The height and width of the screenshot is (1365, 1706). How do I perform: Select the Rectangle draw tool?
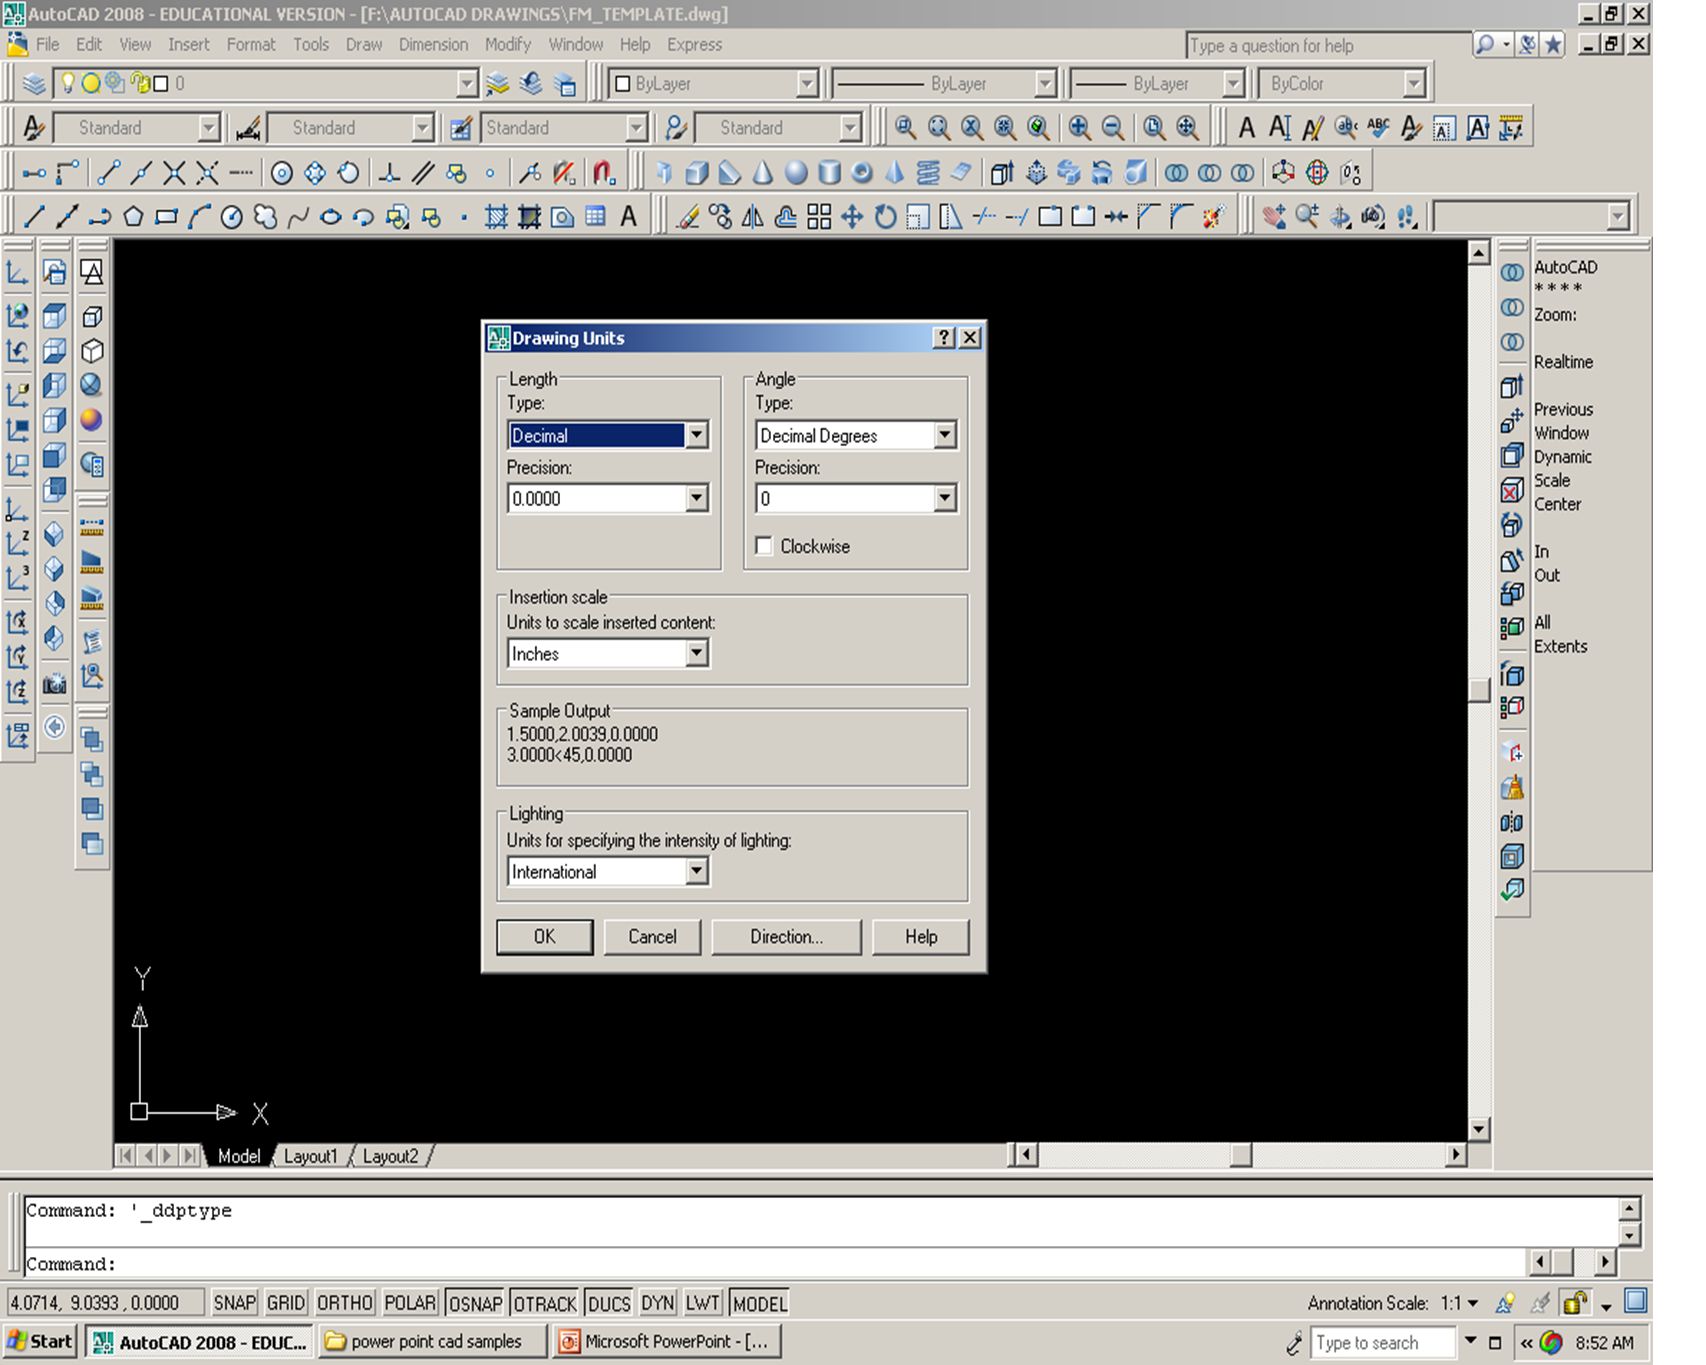(166, 216)
